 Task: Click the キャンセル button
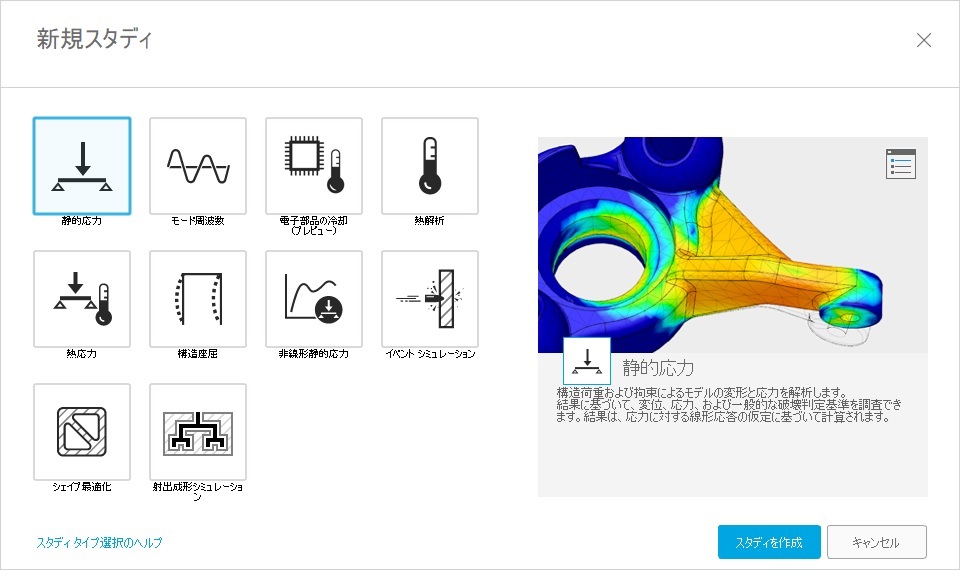click(x=876, y=542)
